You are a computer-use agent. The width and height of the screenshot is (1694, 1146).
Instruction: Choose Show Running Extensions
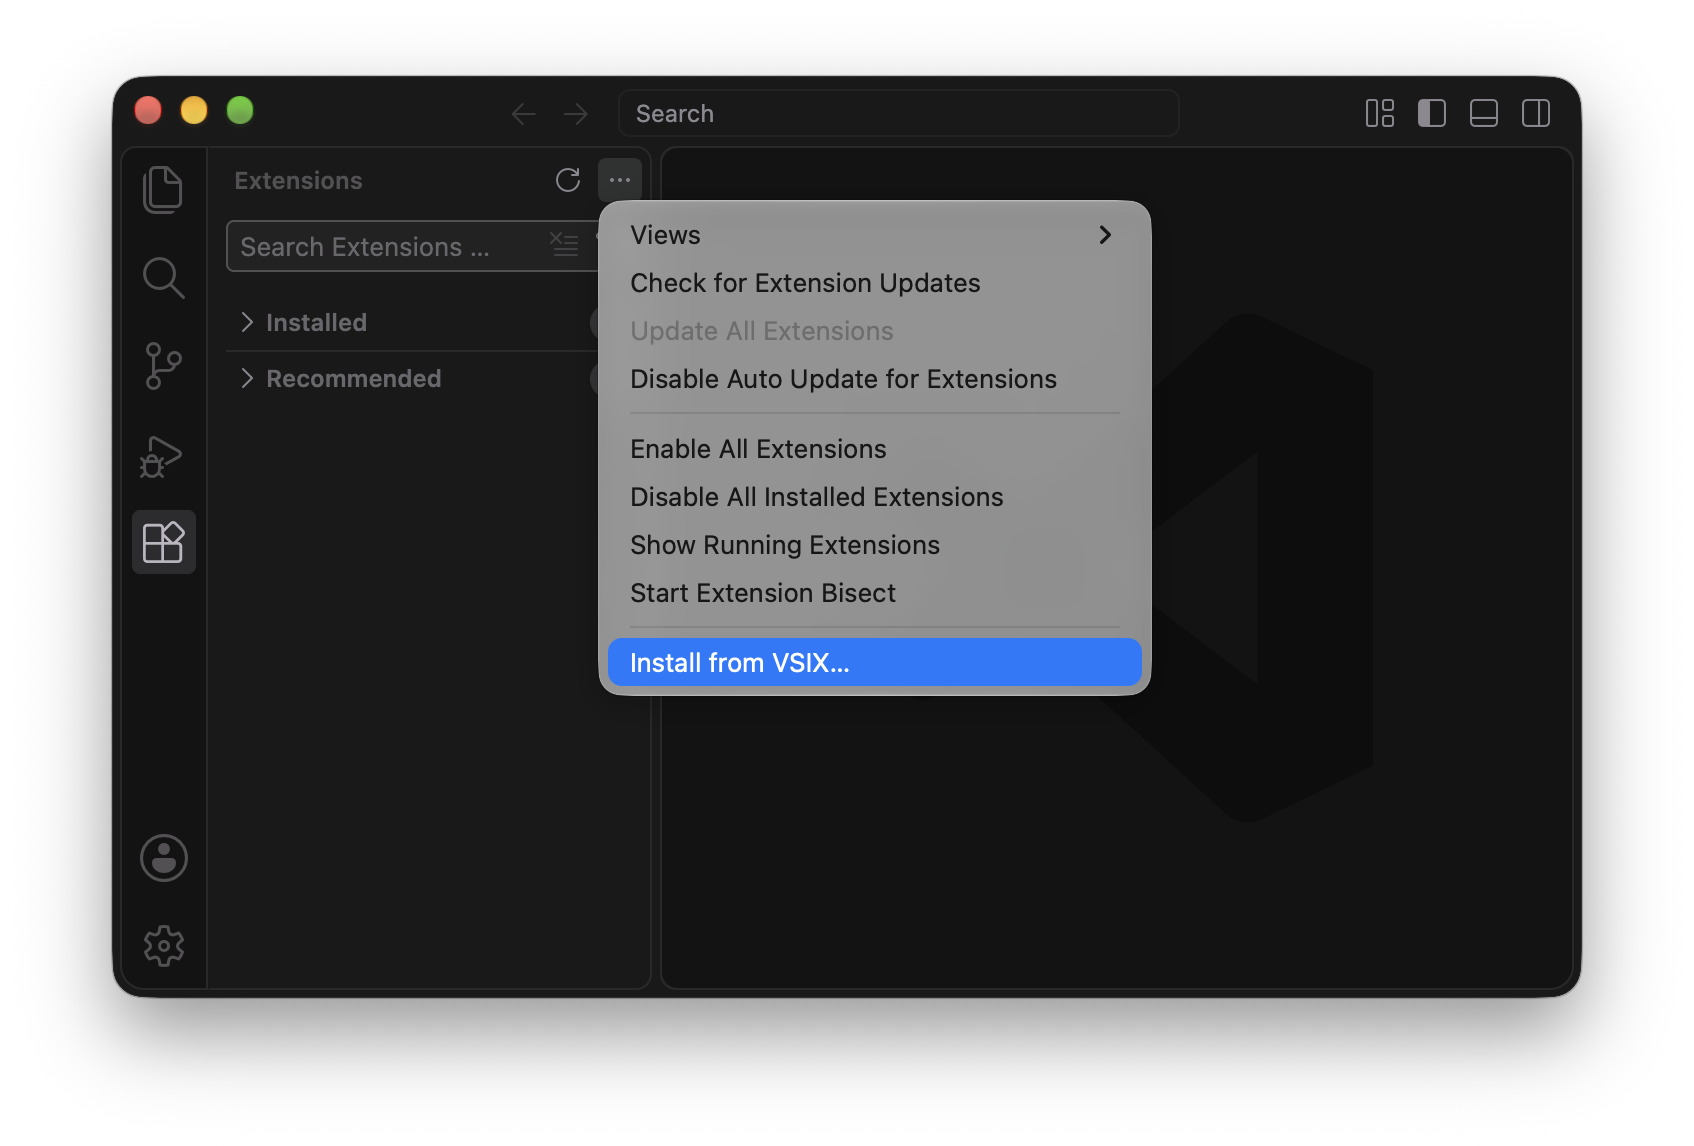(x=874, y=545)
